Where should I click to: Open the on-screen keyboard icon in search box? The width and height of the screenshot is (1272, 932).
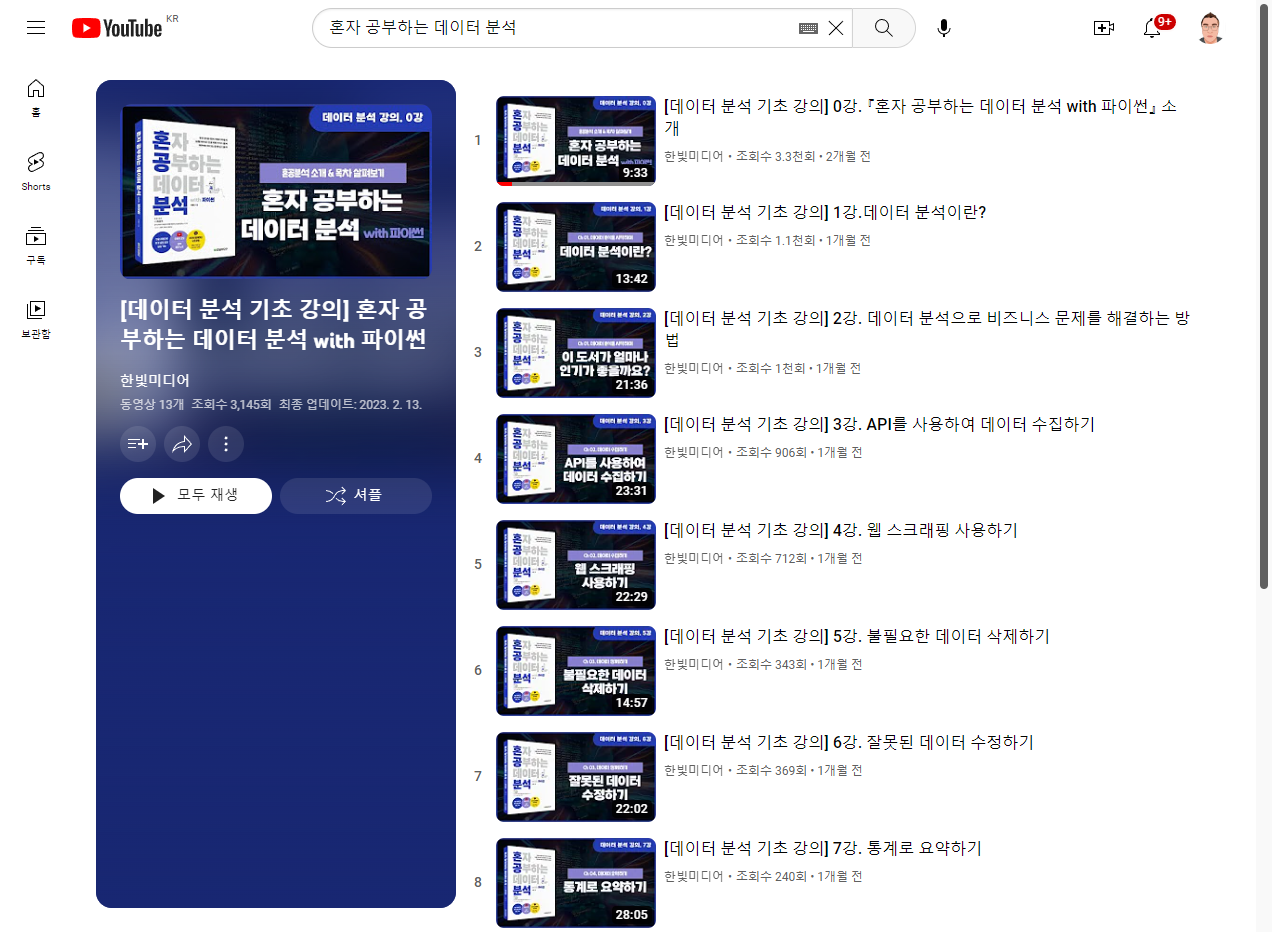click(x=809, y=28)
